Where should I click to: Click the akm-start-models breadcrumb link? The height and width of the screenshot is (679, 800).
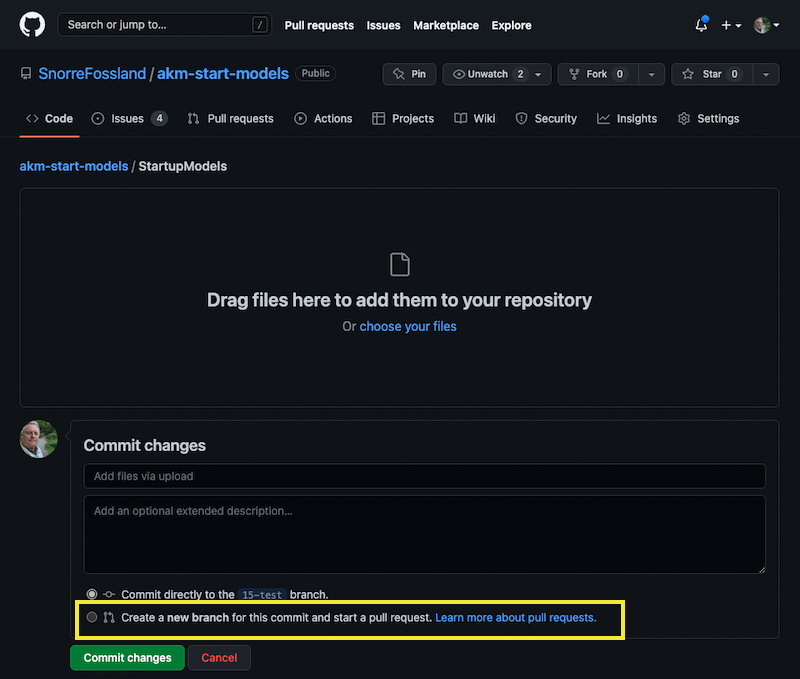(x=74, y=166)
